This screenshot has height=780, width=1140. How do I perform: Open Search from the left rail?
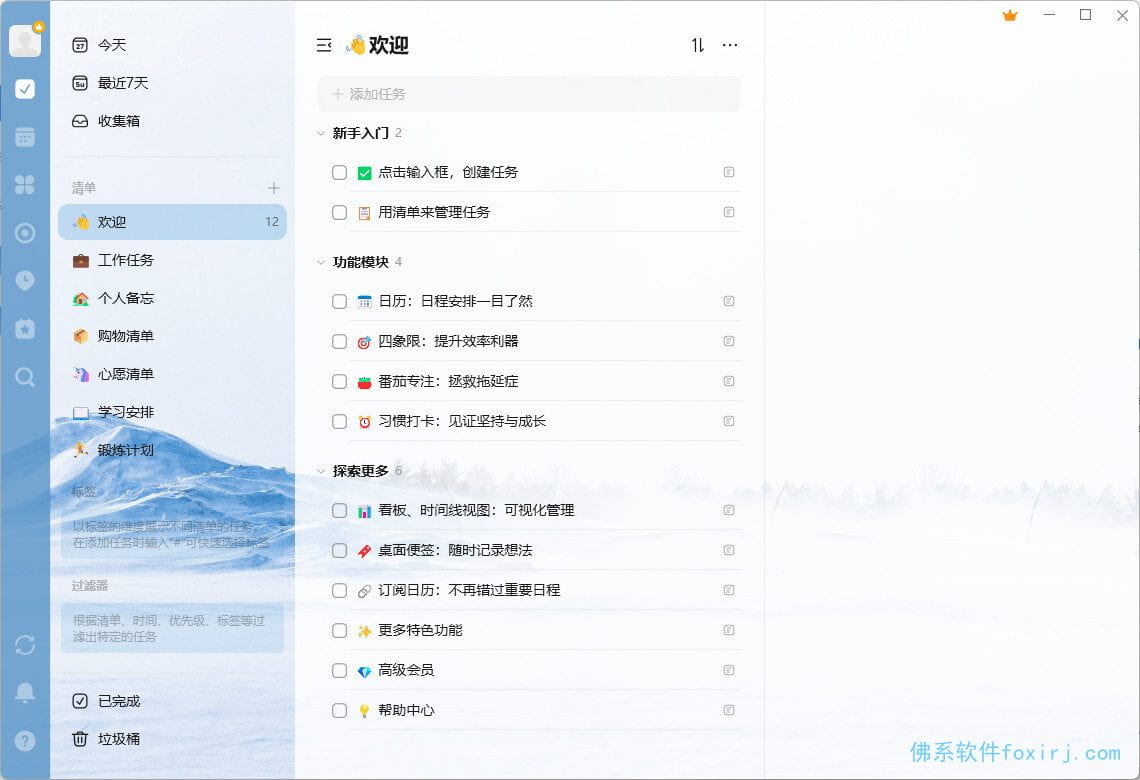[25, 377]
